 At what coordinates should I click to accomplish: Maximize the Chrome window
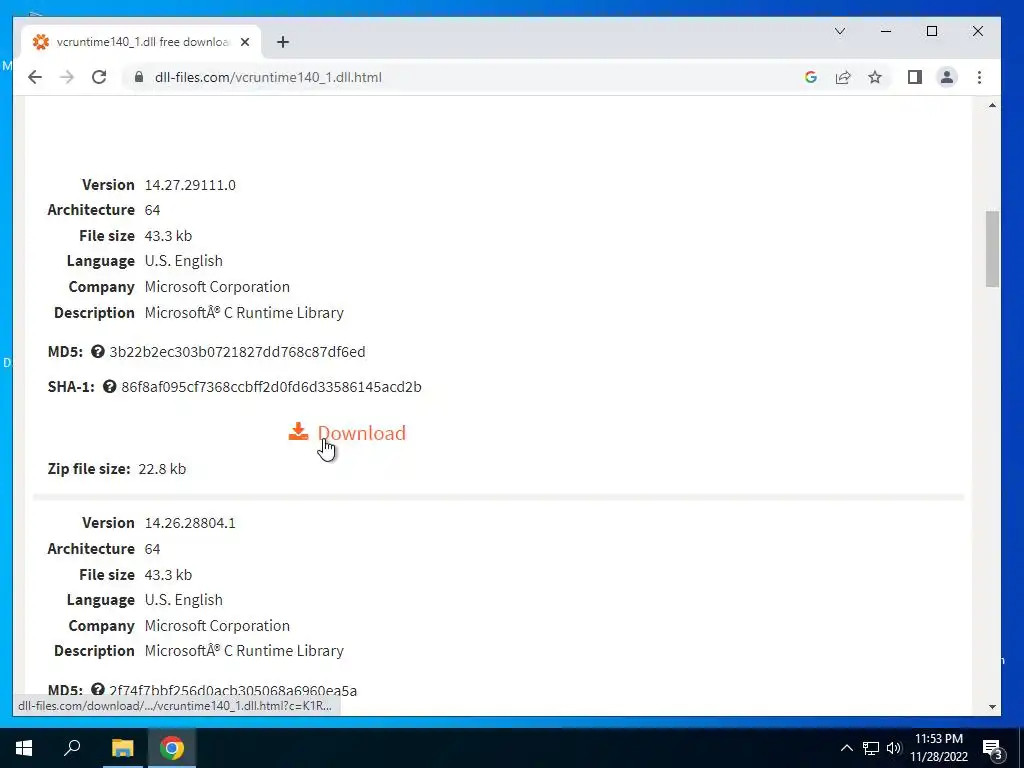pyautogui.click(x=932, y=31)
